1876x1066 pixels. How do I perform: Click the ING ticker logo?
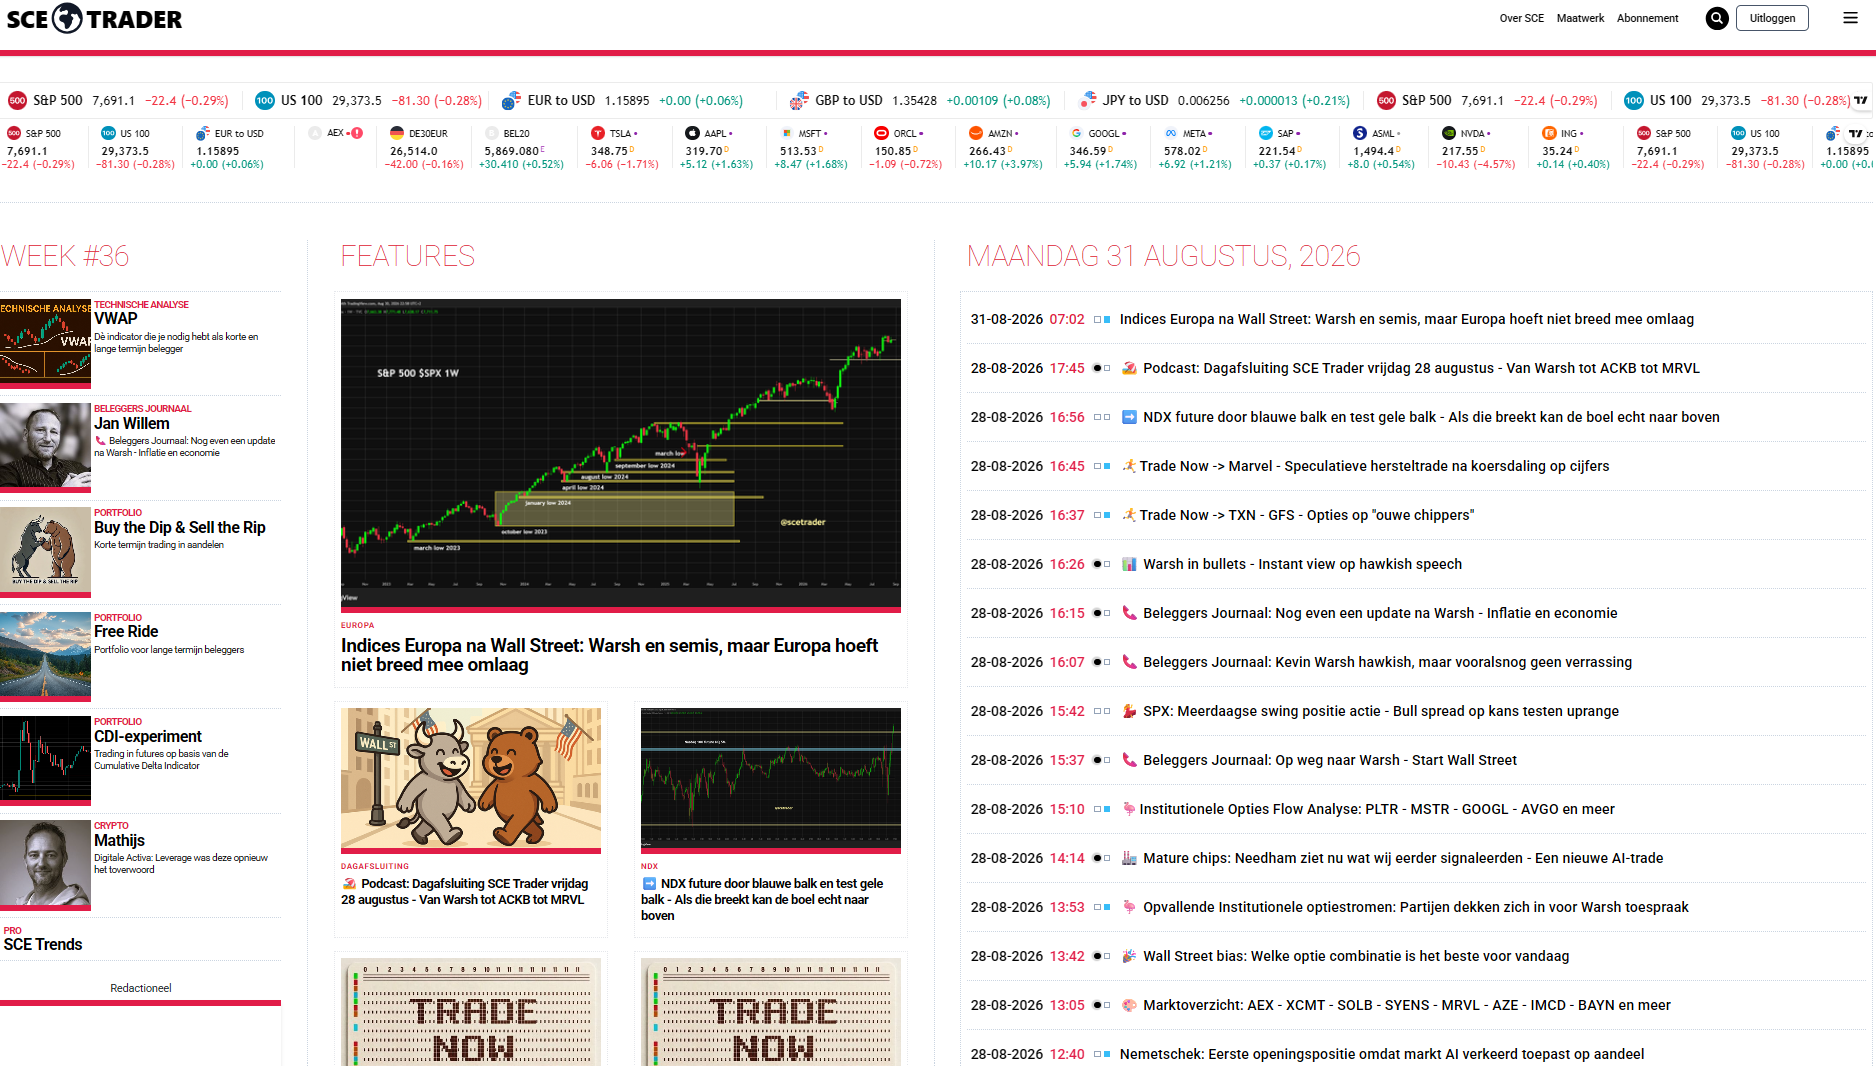[x=1549, y=133]
